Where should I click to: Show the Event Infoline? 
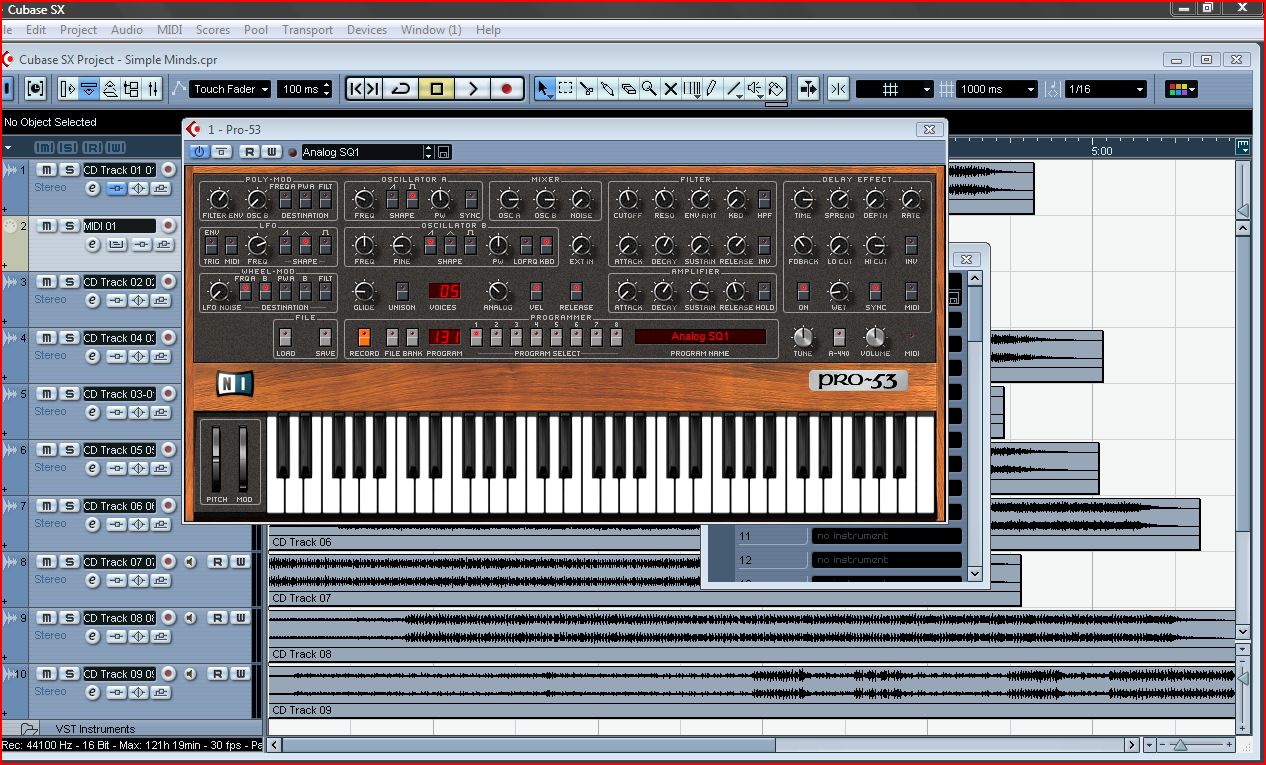click(x=89, y=89)
